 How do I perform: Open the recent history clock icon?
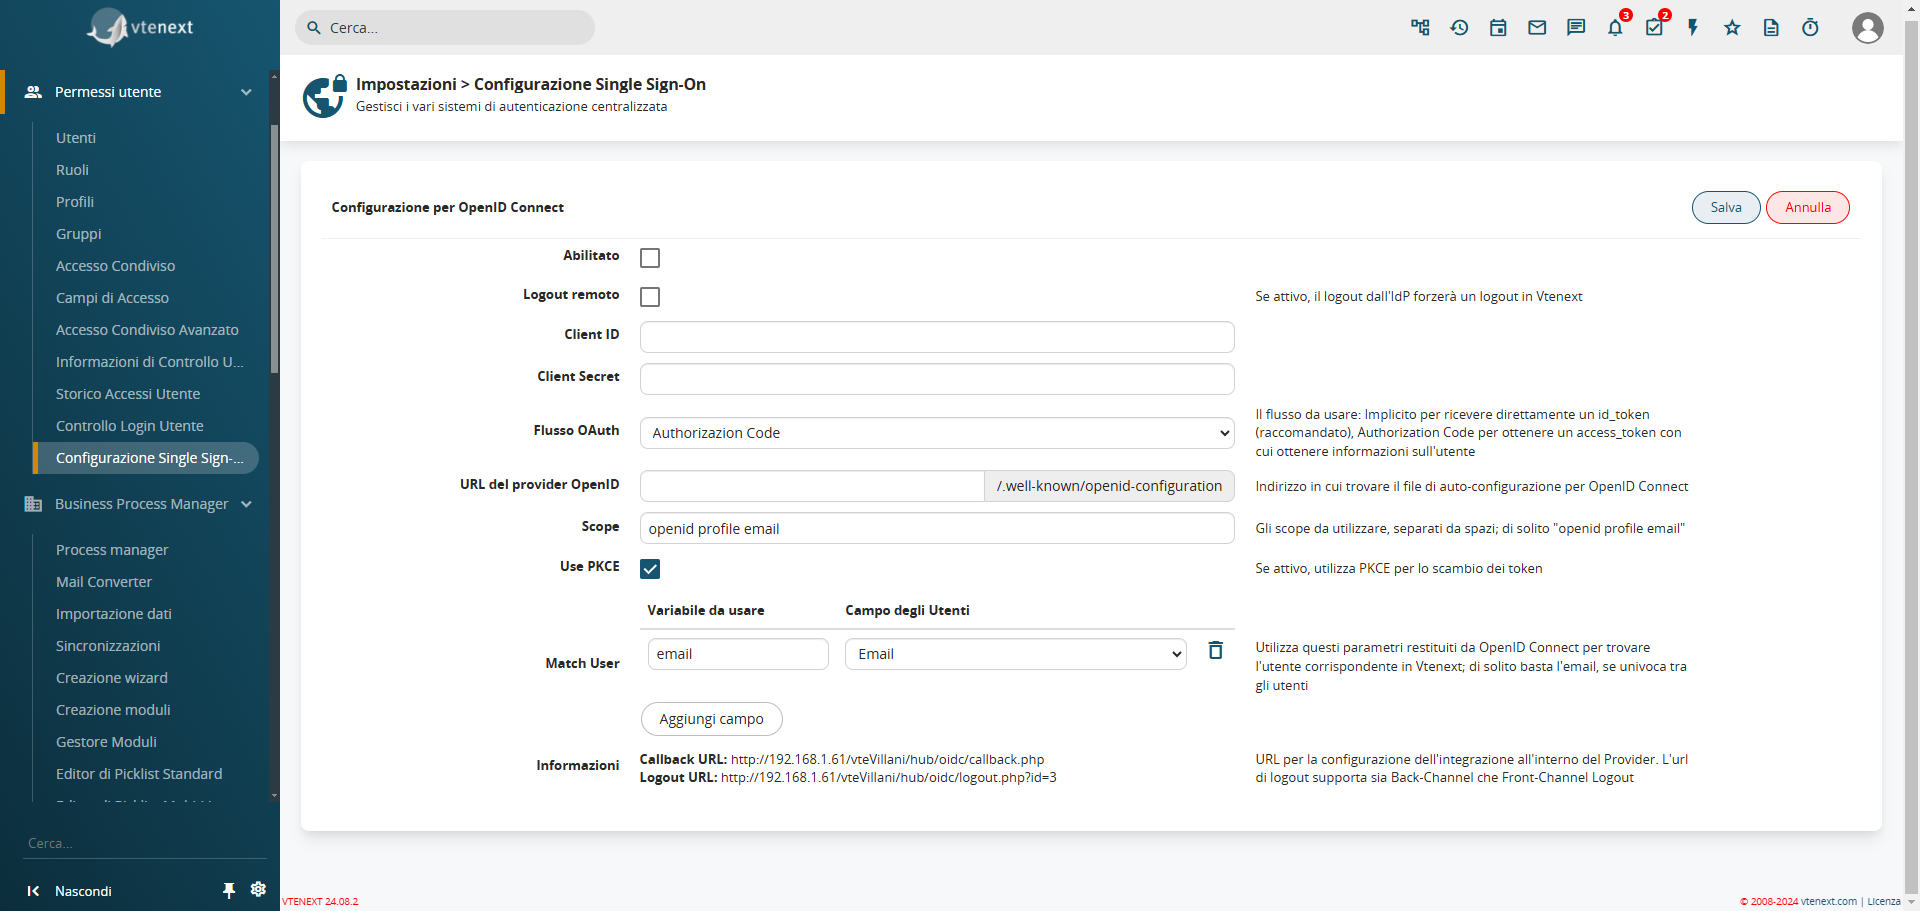(x=1459, y=28)
